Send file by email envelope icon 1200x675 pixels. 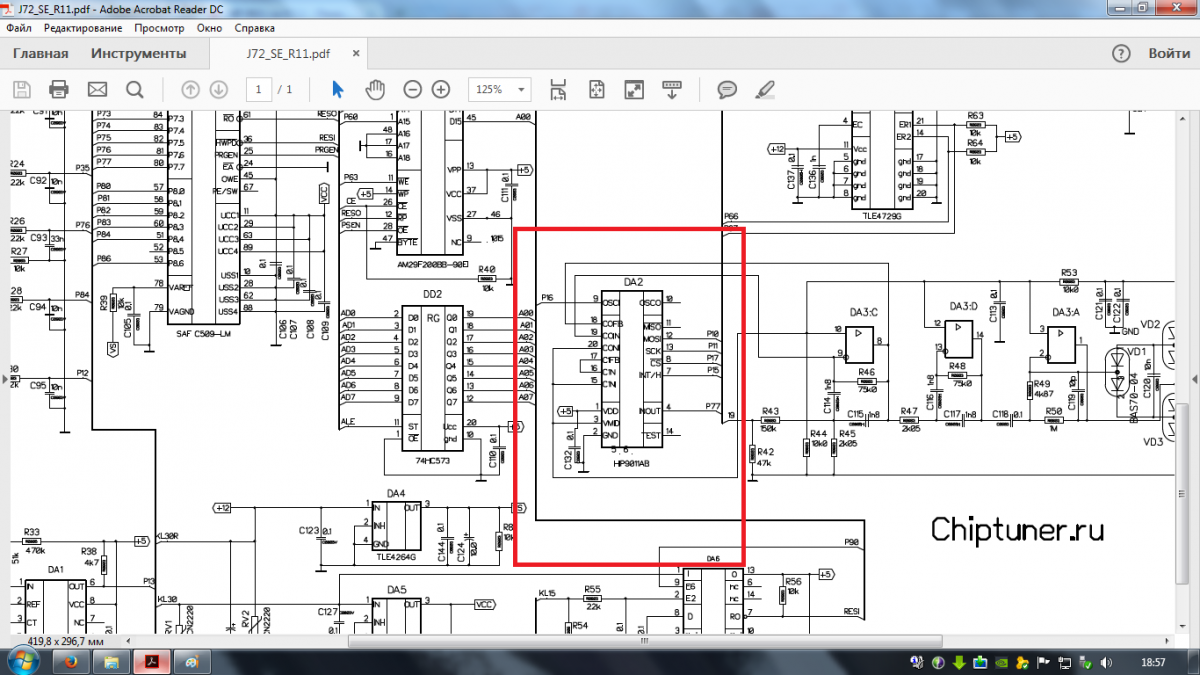pos(97,89)
